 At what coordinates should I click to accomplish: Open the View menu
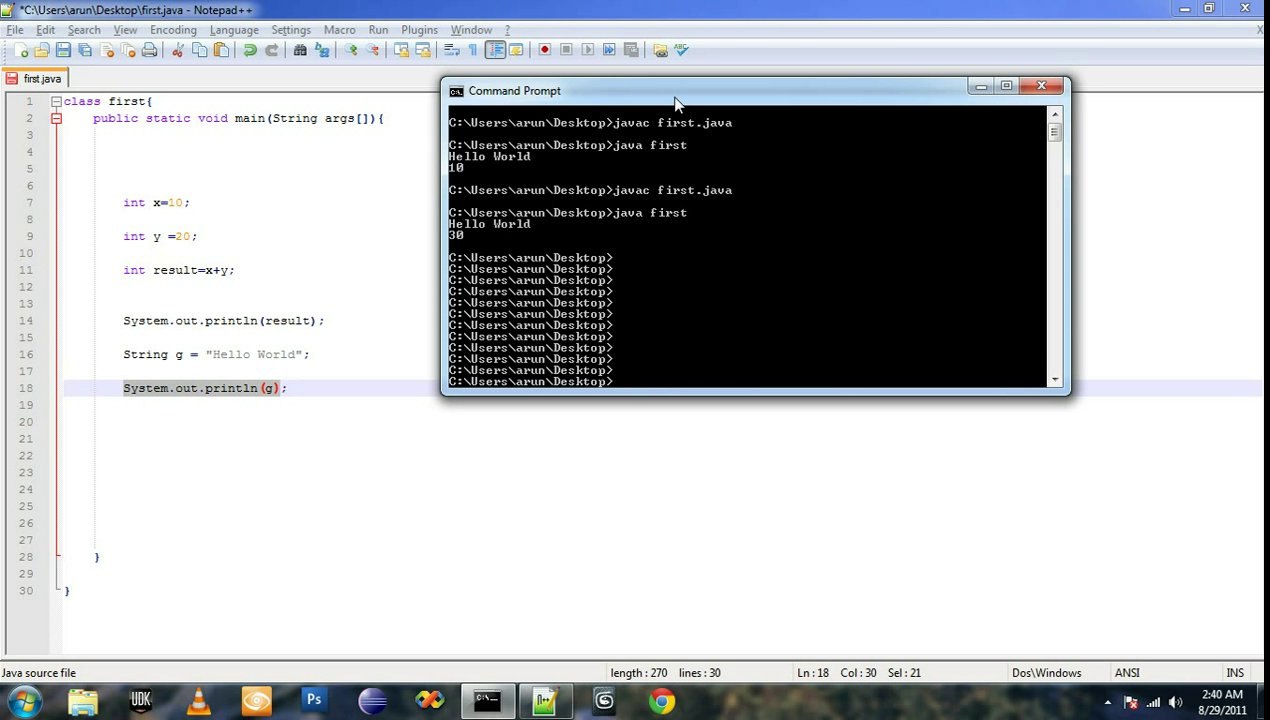[x=125, y=30]
